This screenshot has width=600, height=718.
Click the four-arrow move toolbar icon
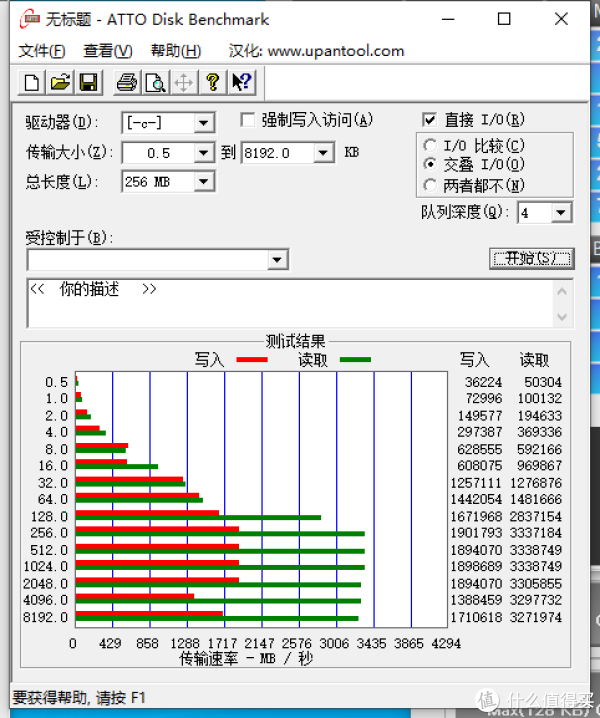point(184,82)
